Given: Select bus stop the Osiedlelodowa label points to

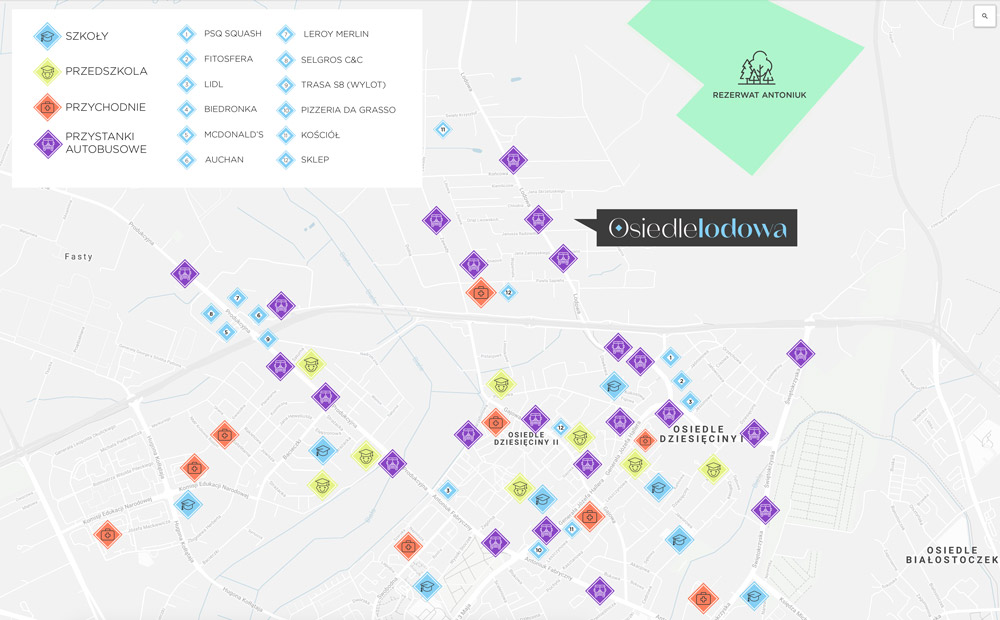Looking at the screenshot, I should click(538, 219).
